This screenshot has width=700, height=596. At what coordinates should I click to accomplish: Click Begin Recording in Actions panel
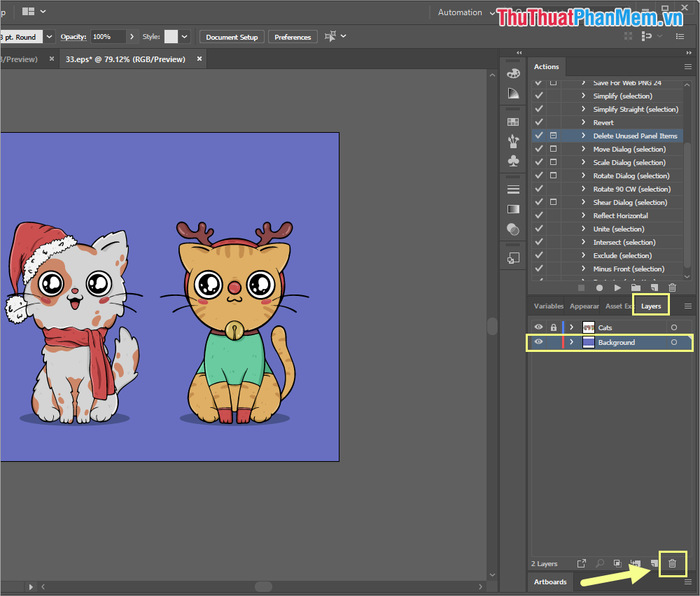pyautogui.click(x=600, y=288)
